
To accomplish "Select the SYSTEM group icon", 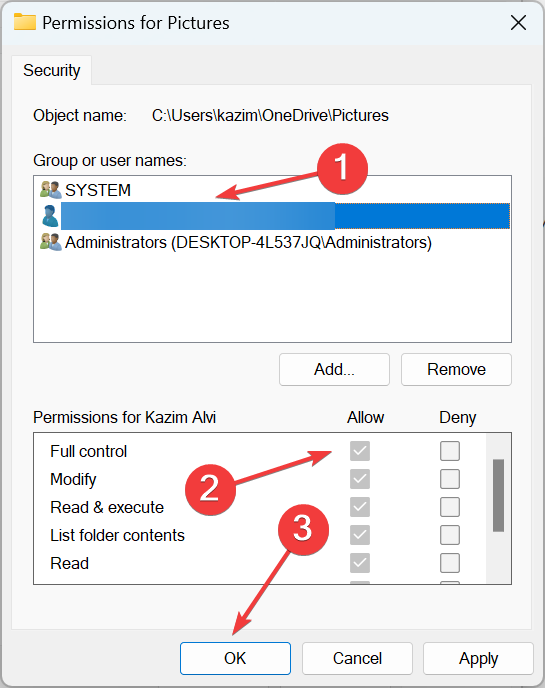I will (50, 190).
